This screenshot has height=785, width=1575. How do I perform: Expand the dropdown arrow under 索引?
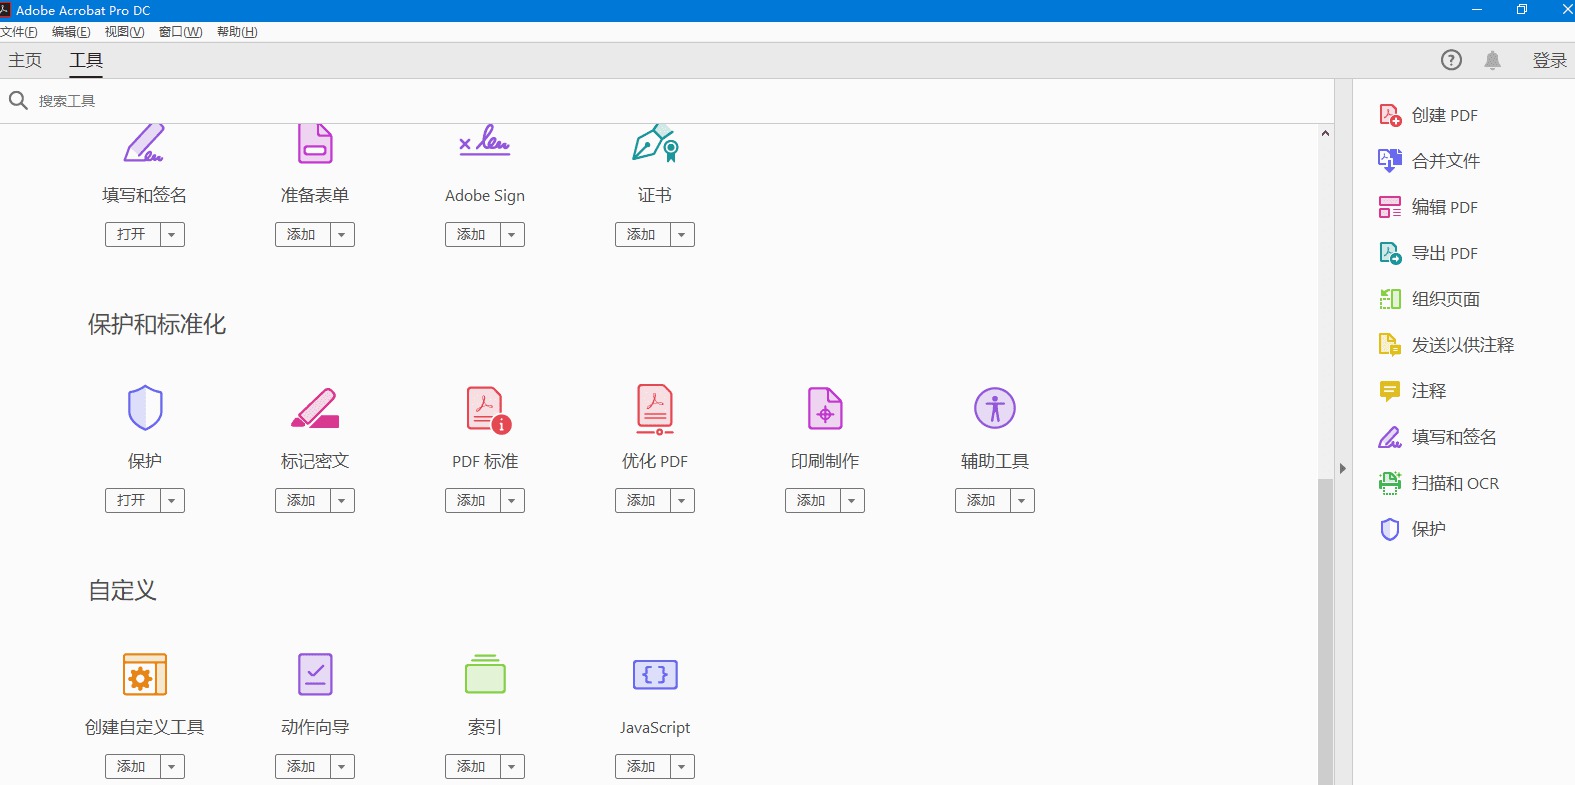pos(512,767)
